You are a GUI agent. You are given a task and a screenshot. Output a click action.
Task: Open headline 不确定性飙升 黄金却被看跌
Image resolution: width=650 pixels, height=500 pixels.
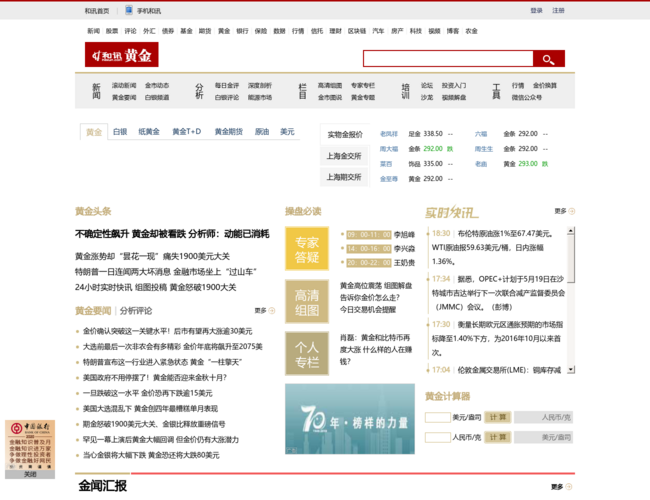click(172, 234)
